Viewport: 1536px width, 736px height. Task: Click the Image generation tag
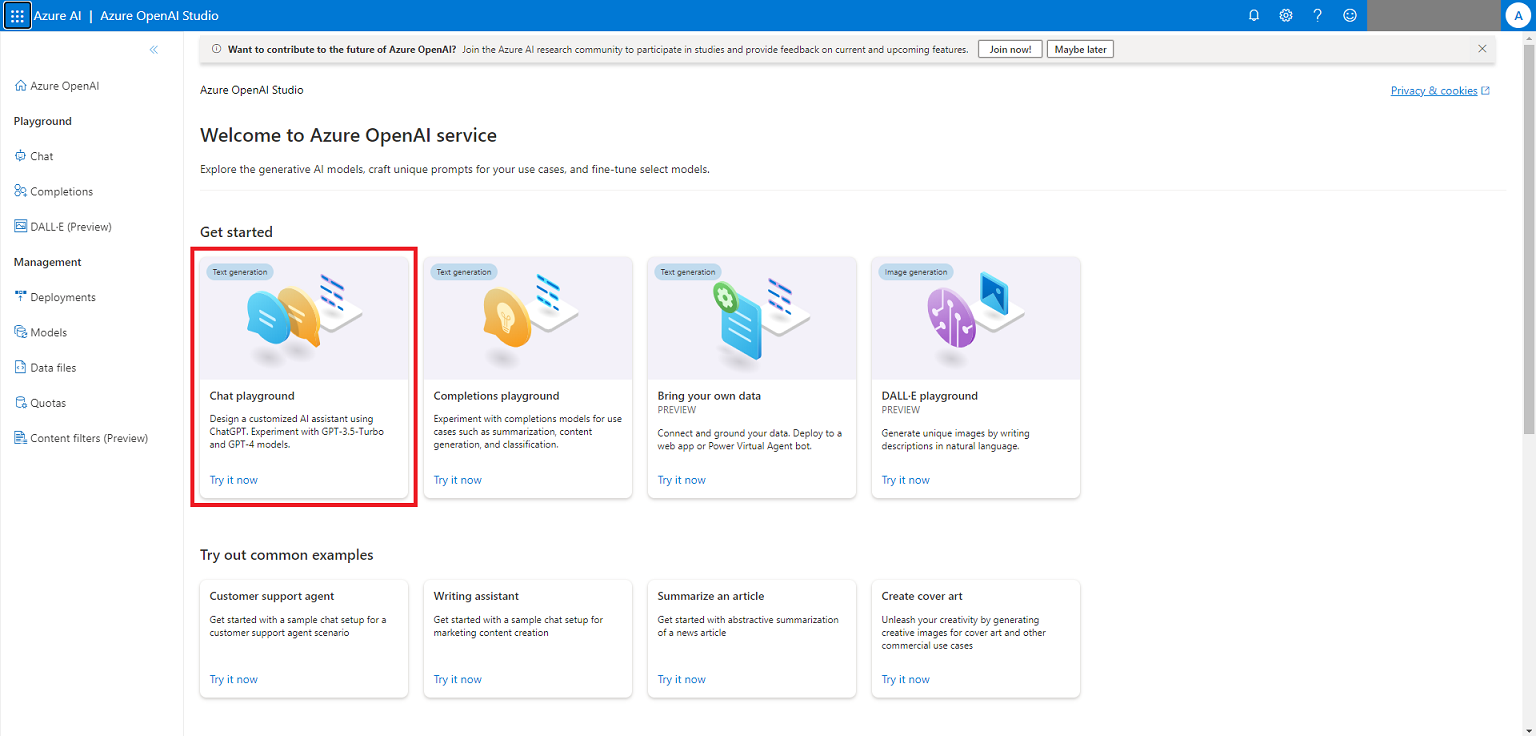click(916, 272)
